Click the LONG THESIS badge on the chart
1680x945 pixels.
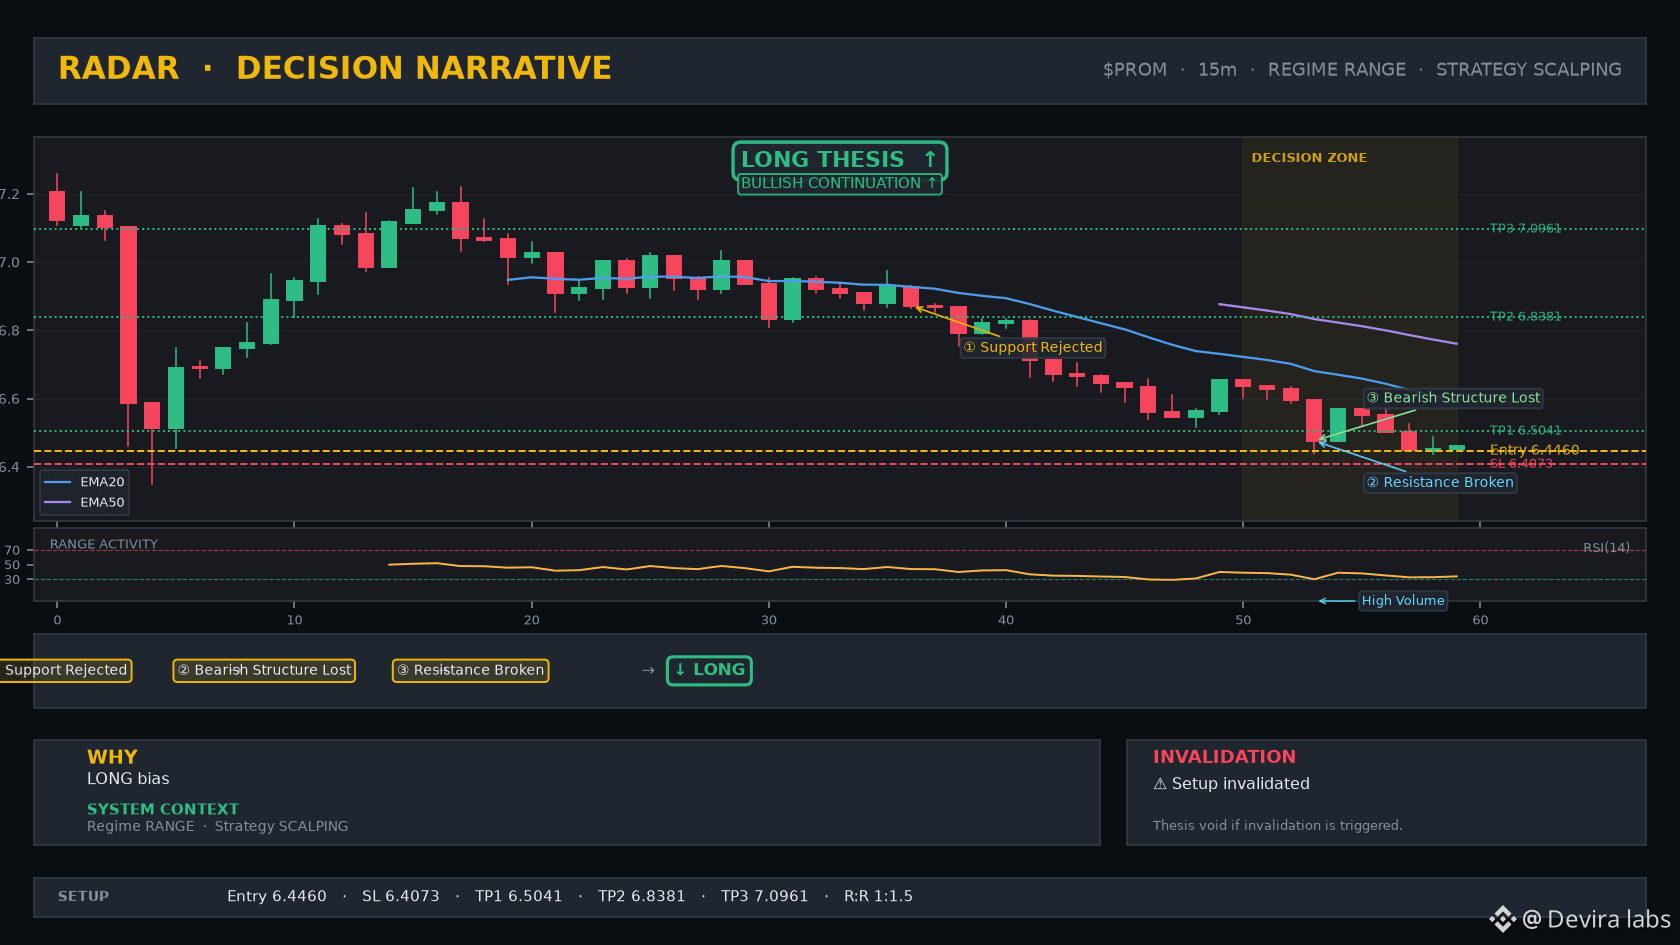pyautogui.click(x=839, y=160)
